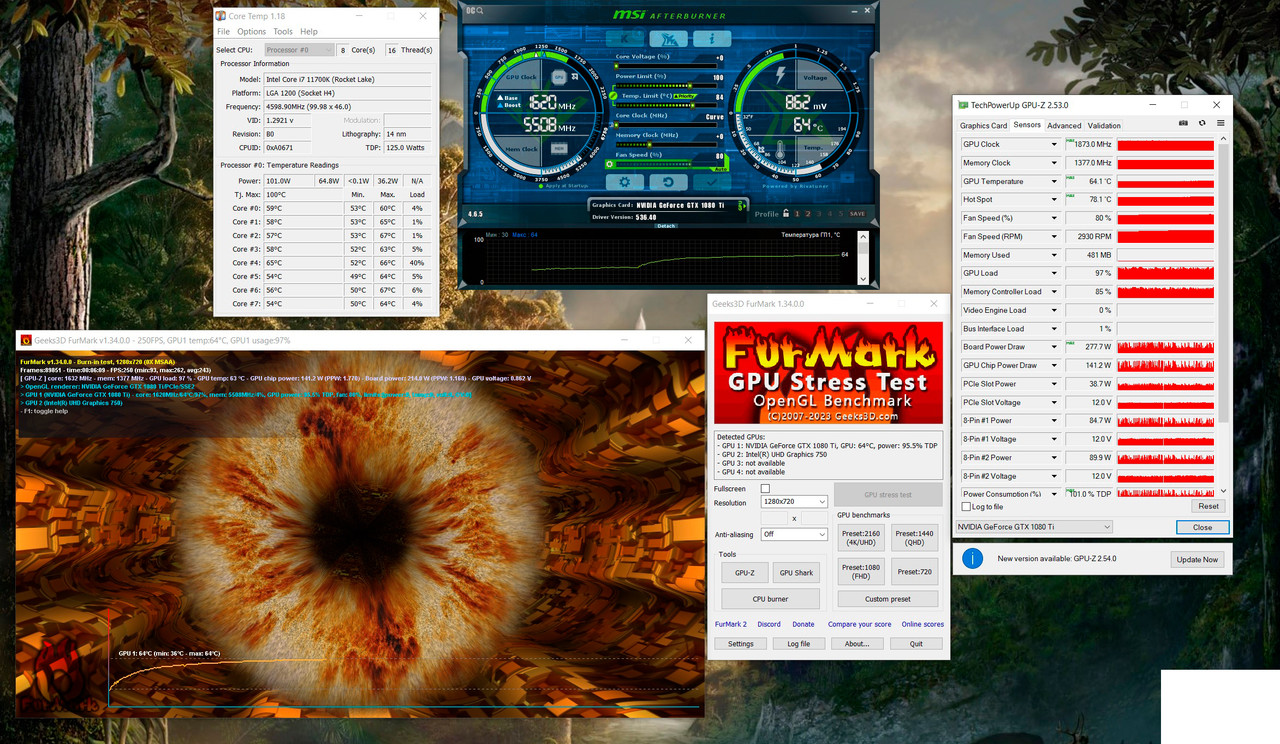The height and width of the screenshot is (744, 1280).
Task: Click GPU-Z Update Now button
Action: pos(1197,559)
